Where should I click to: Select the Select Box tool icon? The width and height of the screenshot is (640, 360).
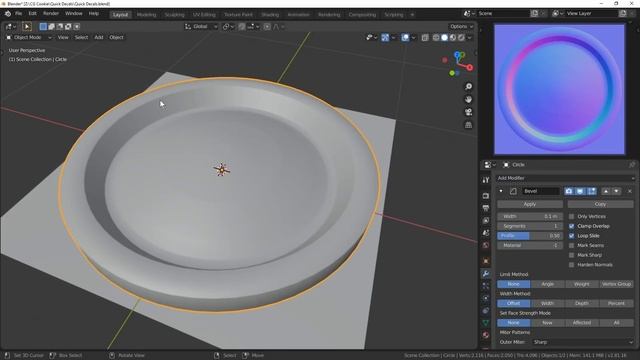pyautogui.click(x=27, y=27)
